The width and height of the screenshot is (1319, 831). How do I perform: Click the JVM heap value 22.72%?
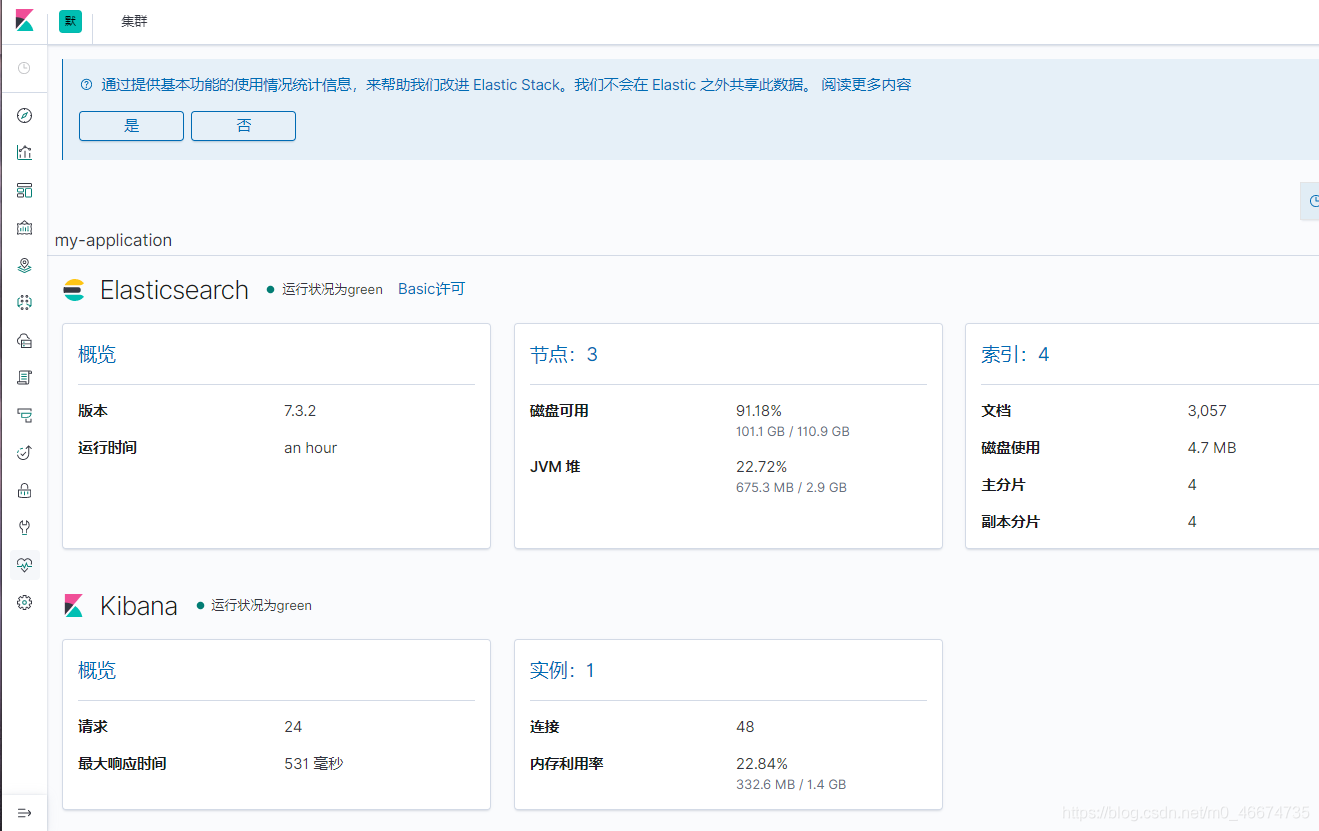tap(761, 467)
